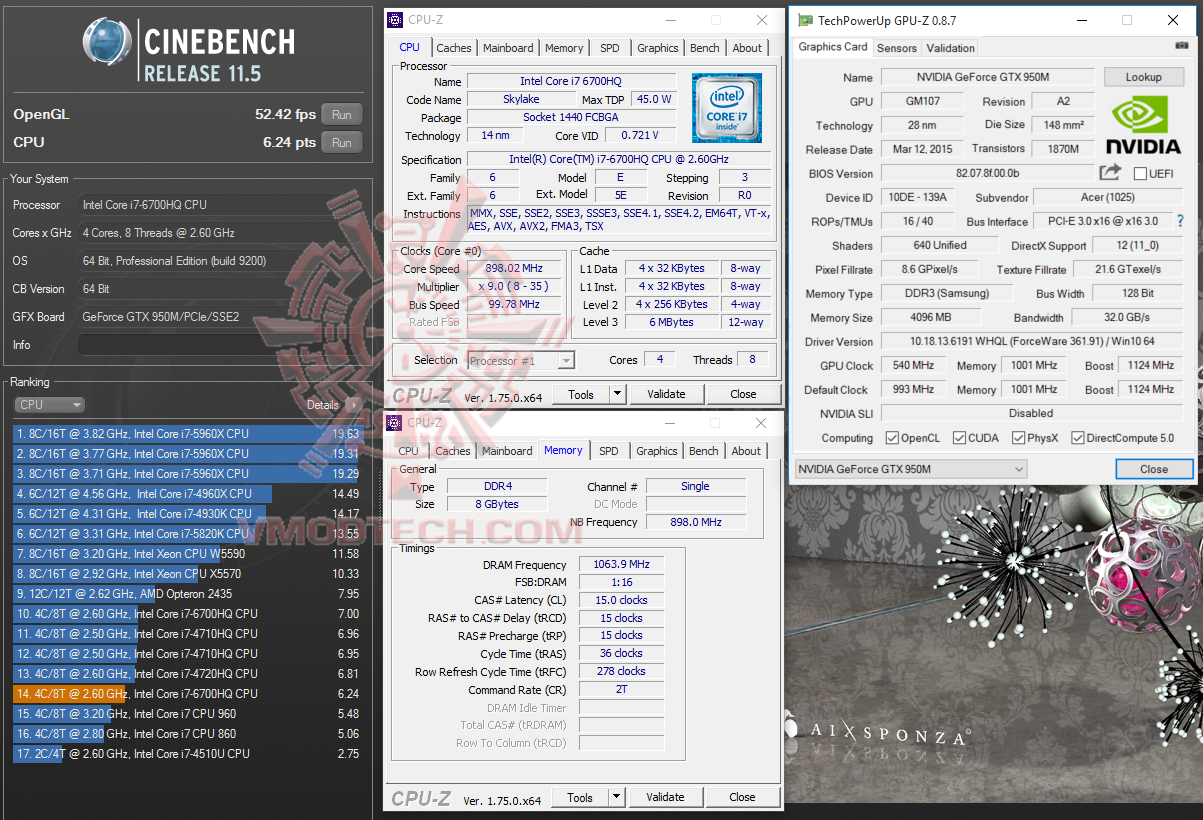Click Validate in bottom CPU-Z window
This screenshot has width=1203, height=820.
[665, 797]
